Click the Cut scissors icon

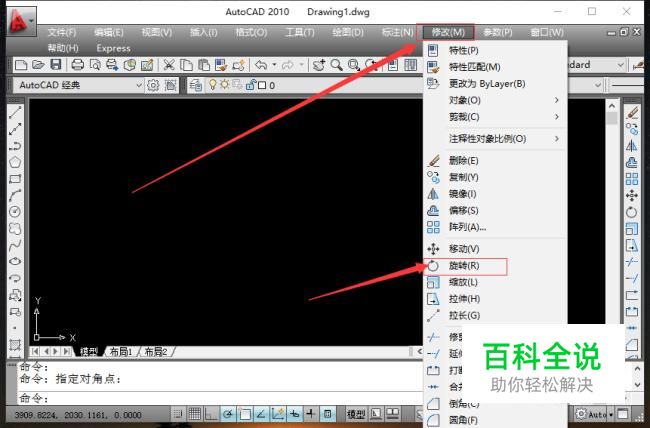click(168, 65)
